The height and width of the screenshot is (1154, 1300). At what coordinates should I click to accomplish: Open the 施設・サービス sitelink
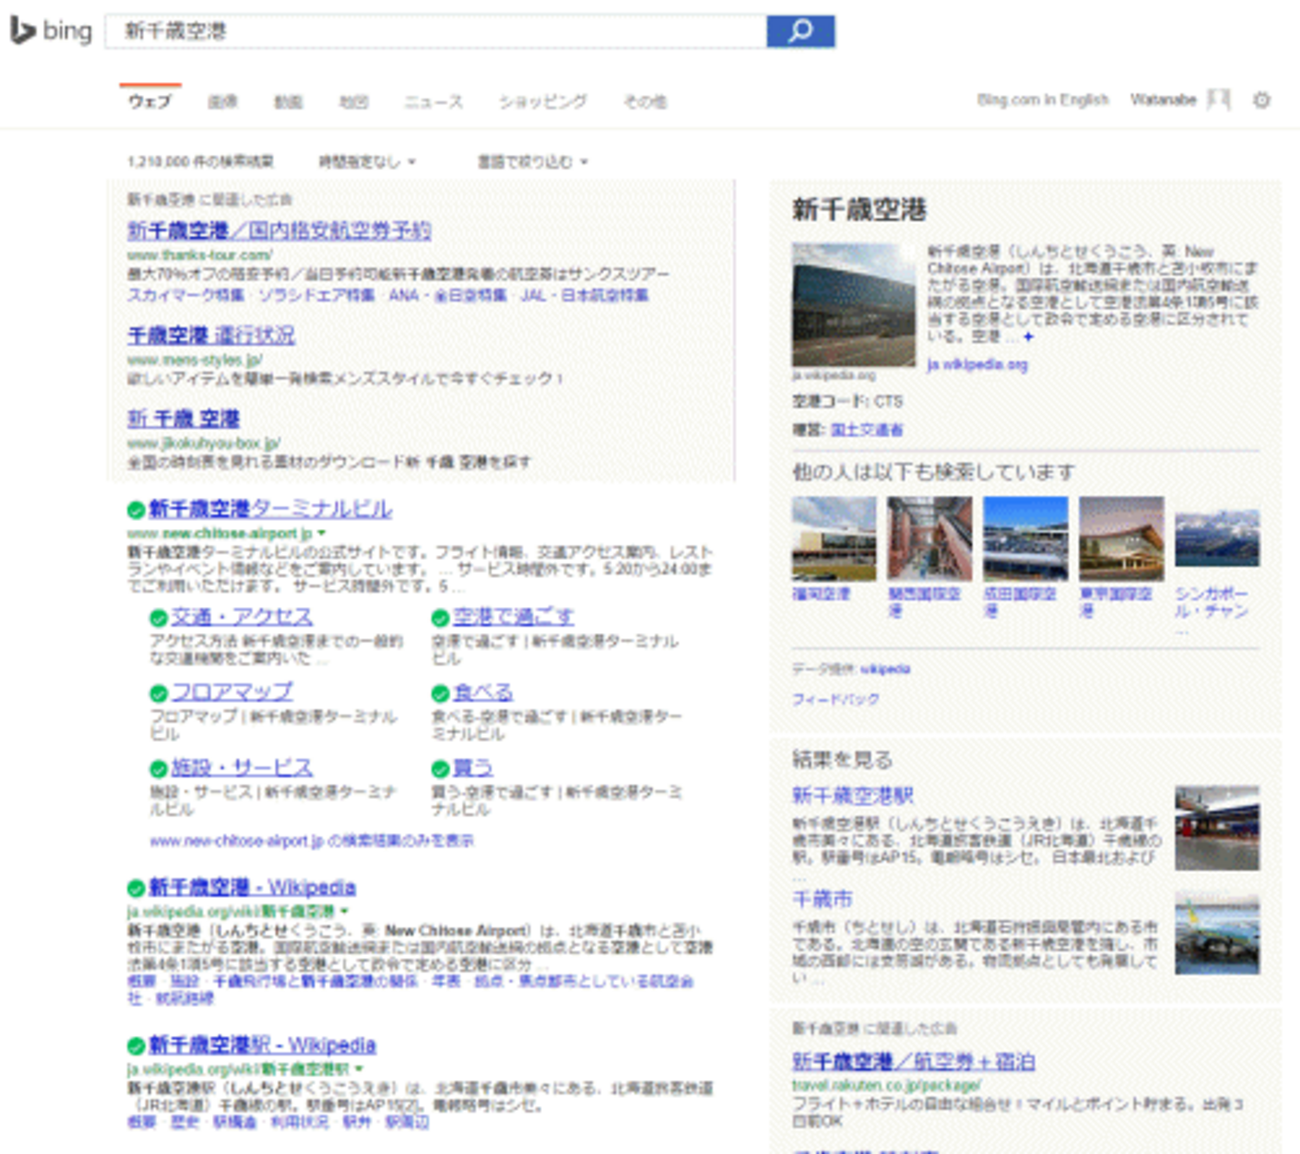pyautogui.click(x=242, y=768)
